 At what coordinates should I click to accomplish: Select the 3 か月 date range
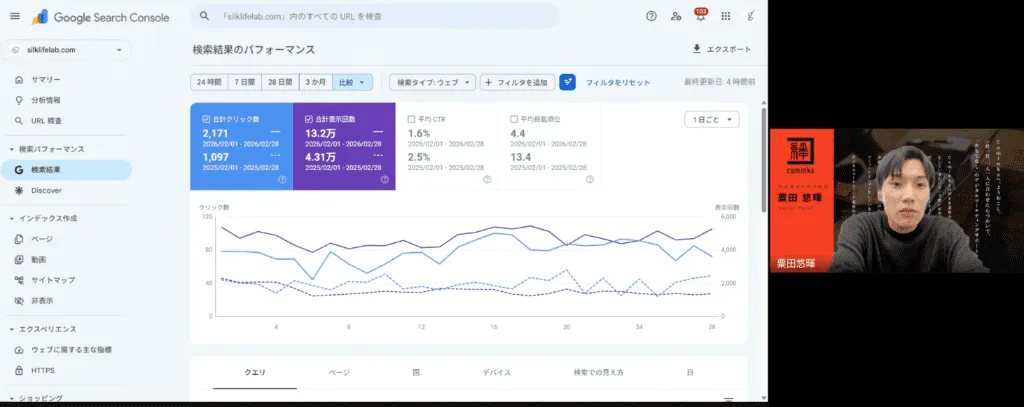click(315, 82)
